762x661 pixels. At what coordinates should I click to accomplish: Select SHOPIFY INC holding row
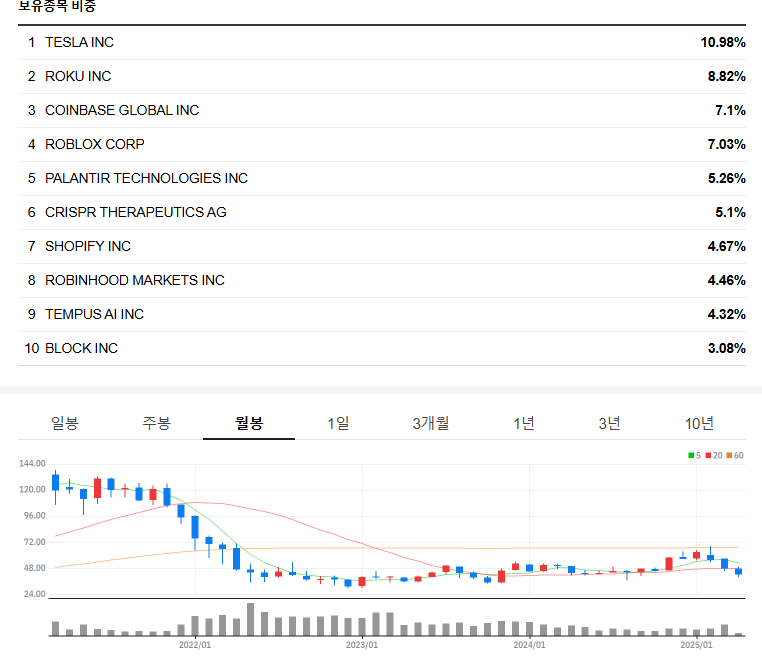382,246
